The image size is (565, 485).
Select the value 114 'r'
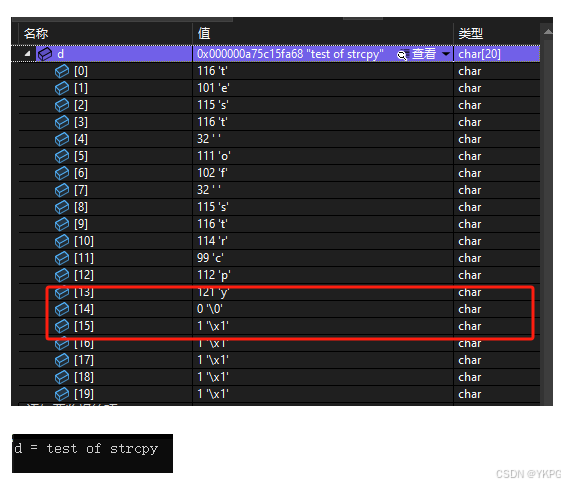[x=212, y=241]
